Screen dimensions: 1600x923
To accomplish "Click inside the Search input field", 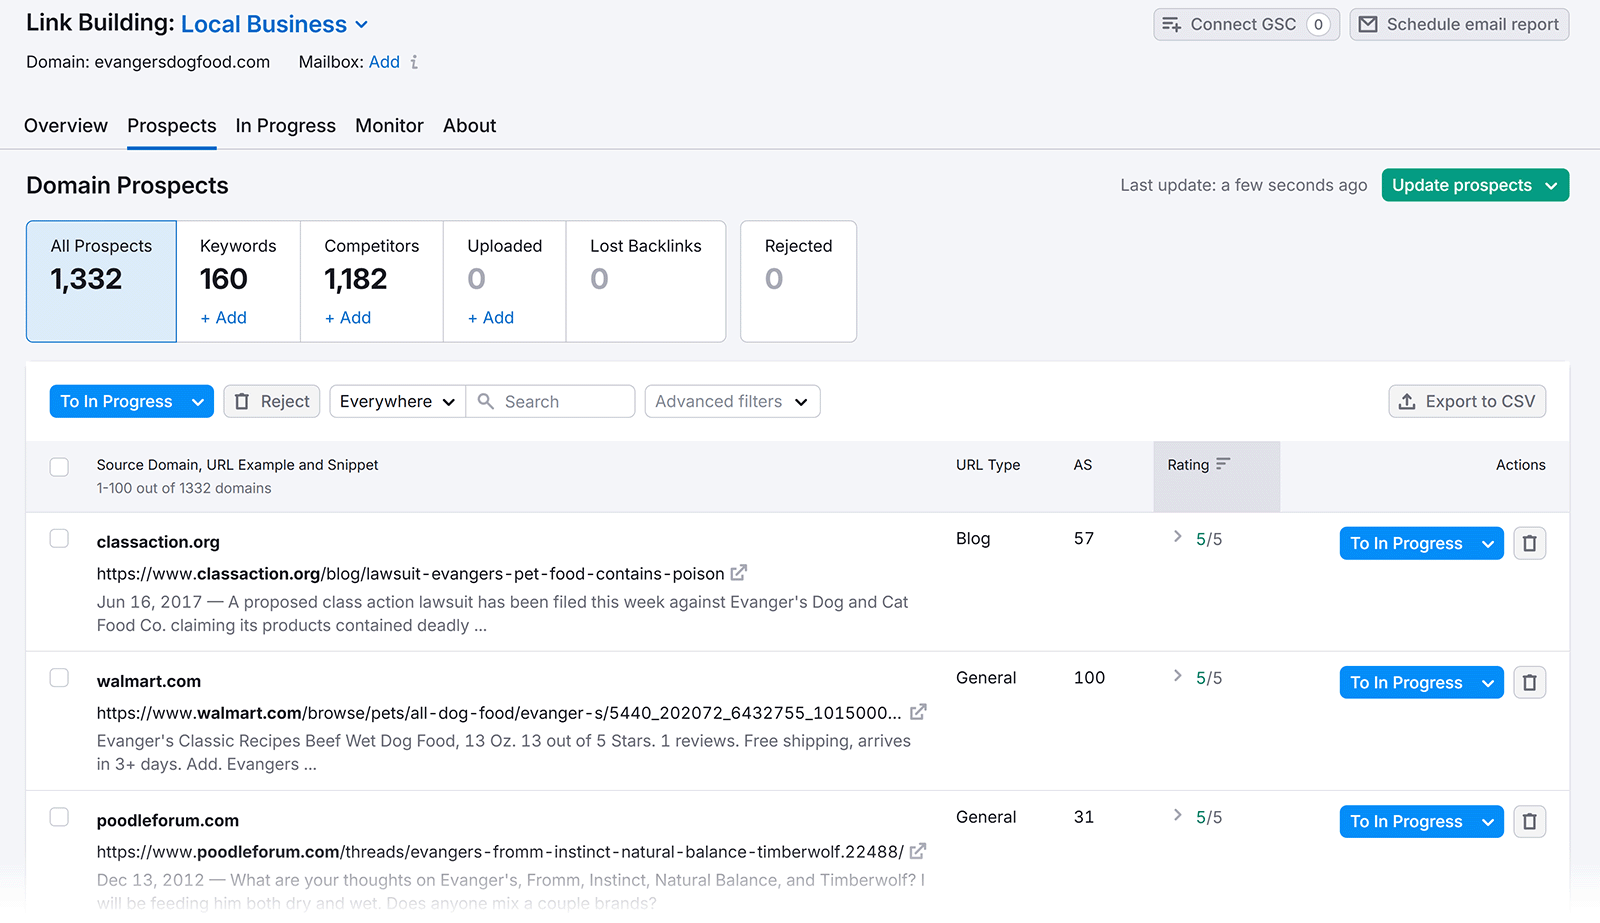I will [x=550, y=401].
